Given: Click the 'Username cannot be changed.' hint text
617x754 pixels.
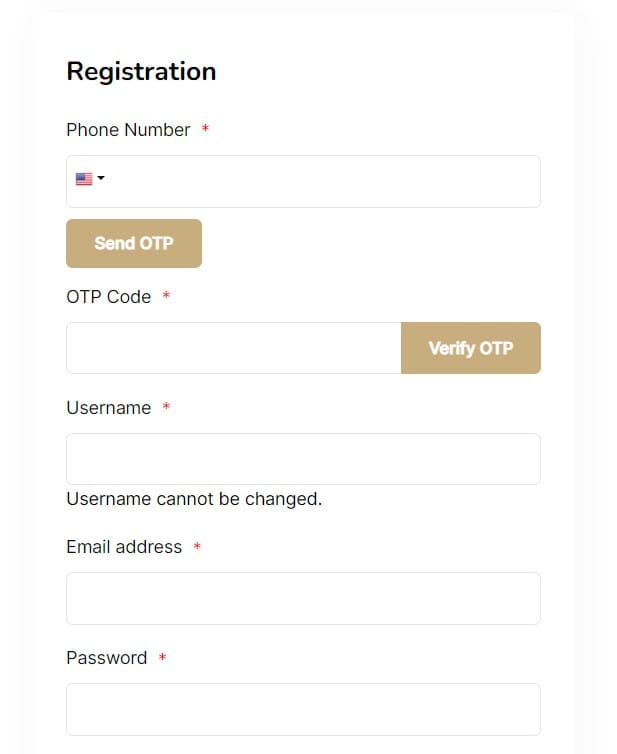Looking at the screenshot, I should click(194, 499).
